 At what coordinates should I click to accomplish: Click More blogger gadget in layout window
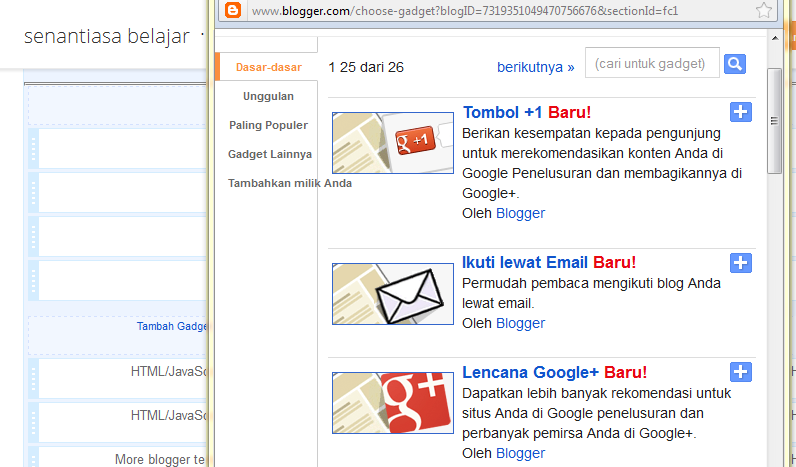123,457
